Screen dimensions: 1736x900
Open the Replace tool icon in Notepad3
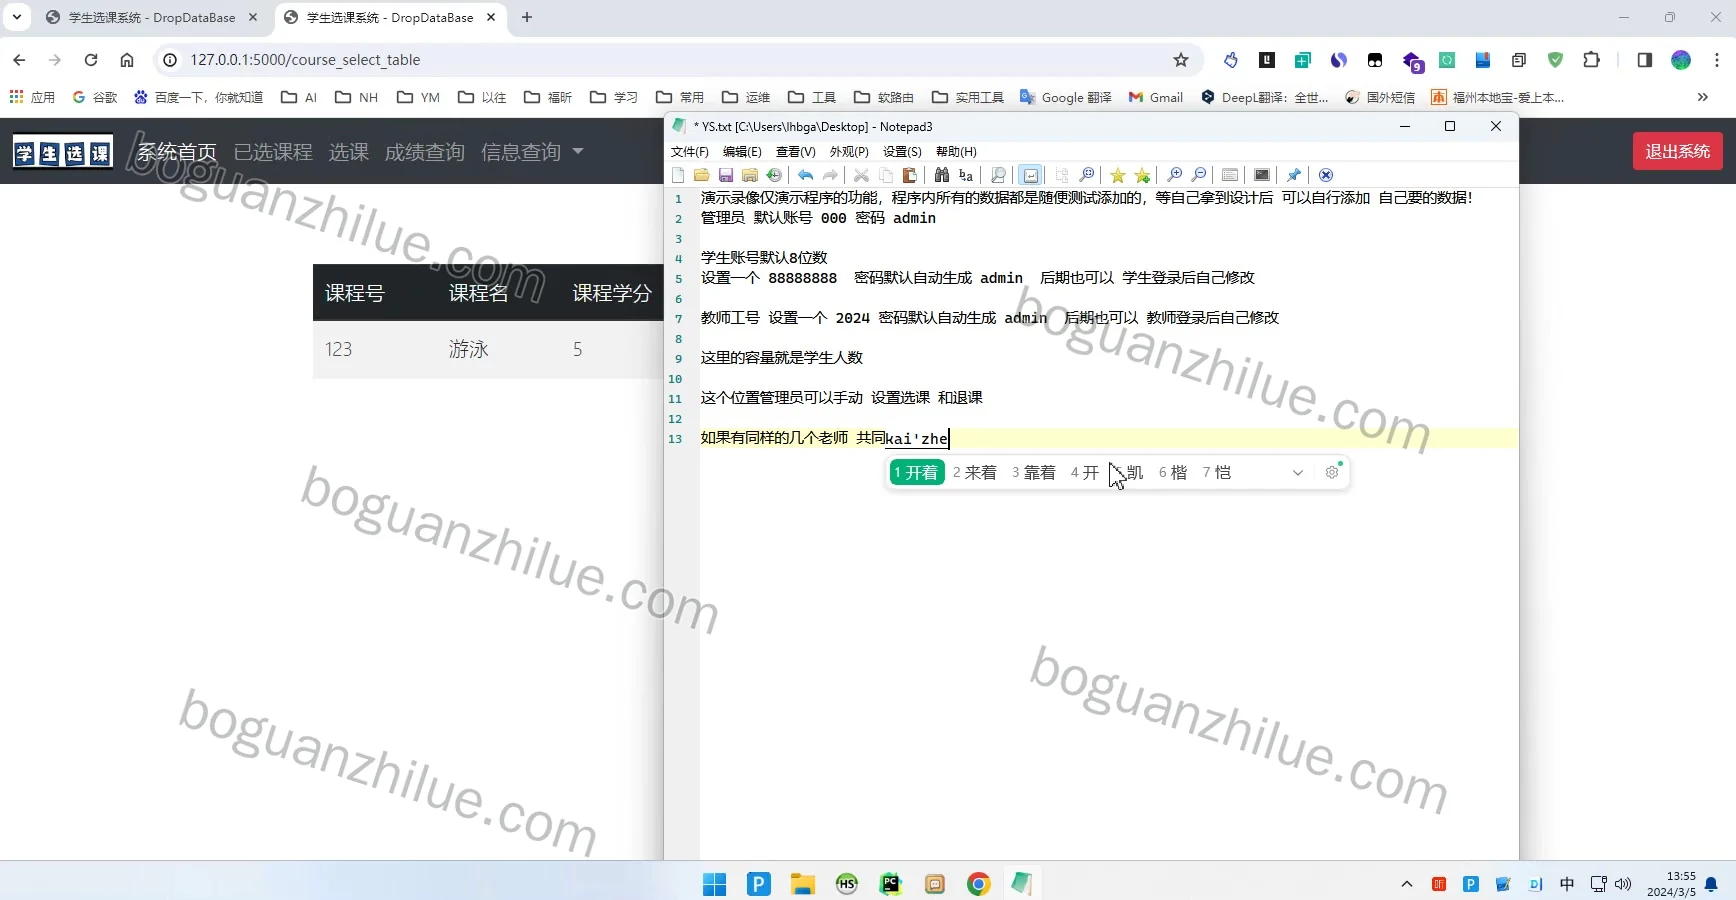click(x=966, y=175)
